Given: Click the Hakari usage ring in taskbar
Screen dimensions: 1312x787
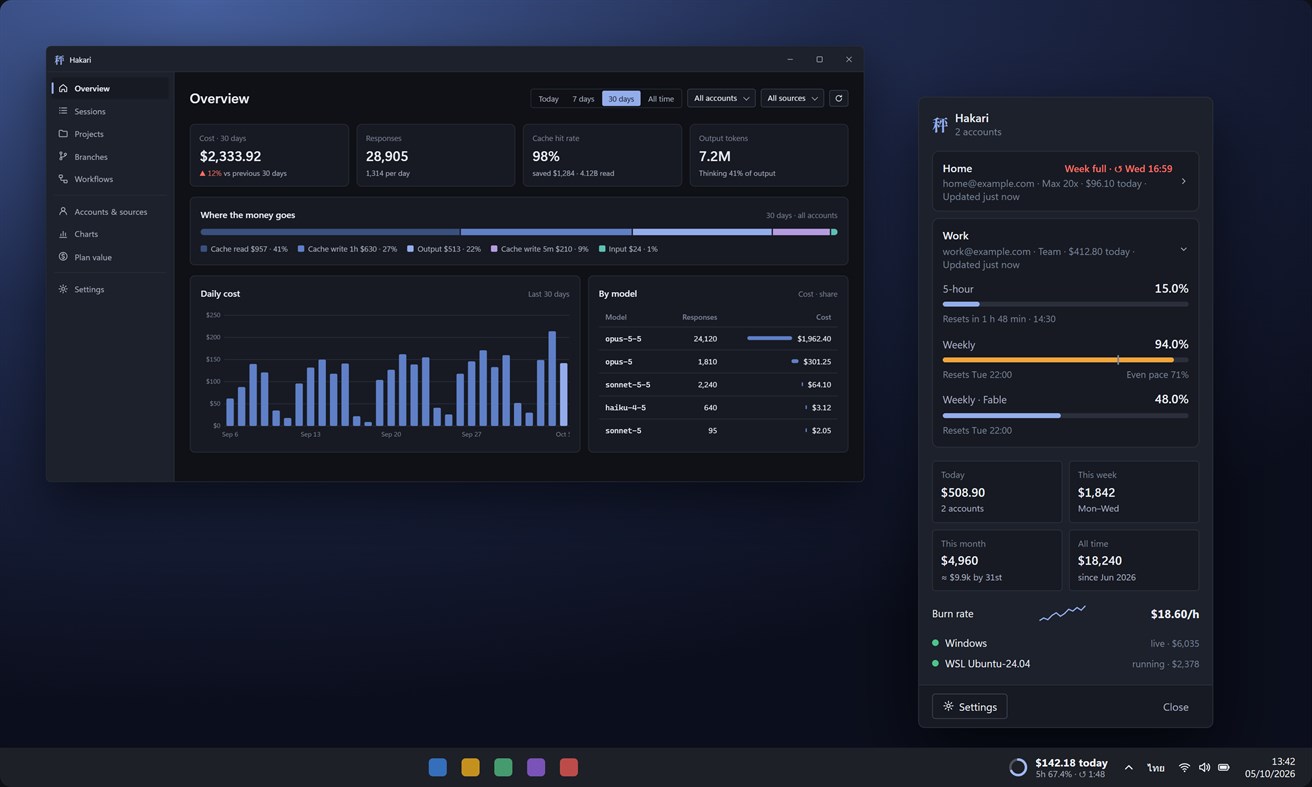Looking at the screenshot, I should click(x=1018, y=767).
